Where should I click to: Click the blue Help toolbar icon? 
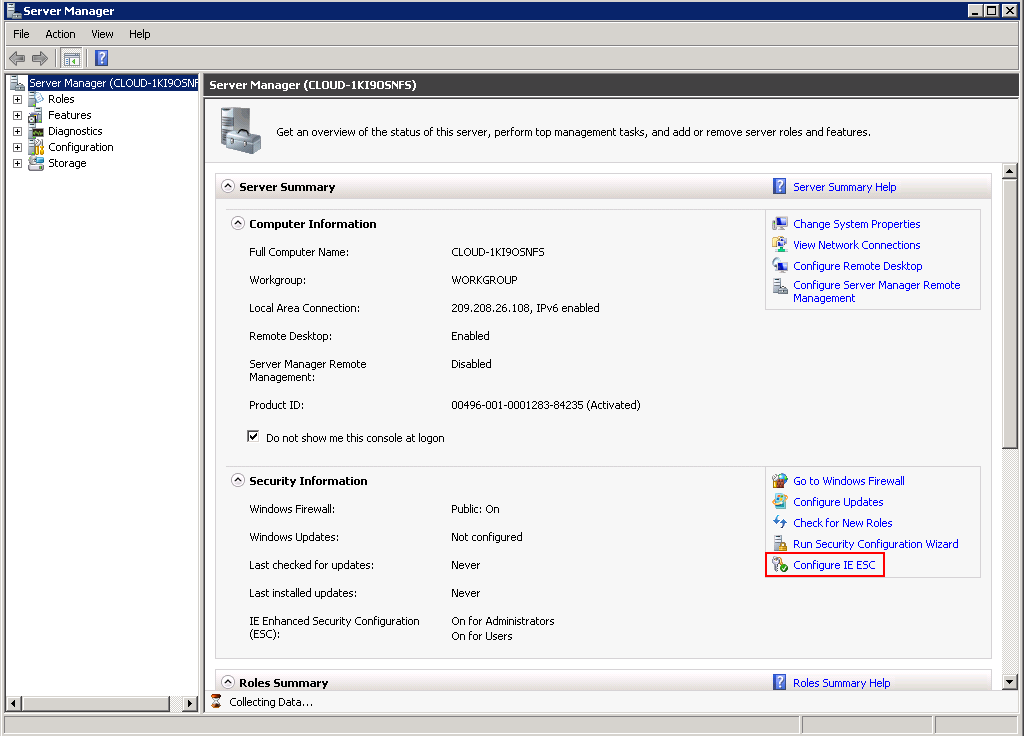(101, 58)
